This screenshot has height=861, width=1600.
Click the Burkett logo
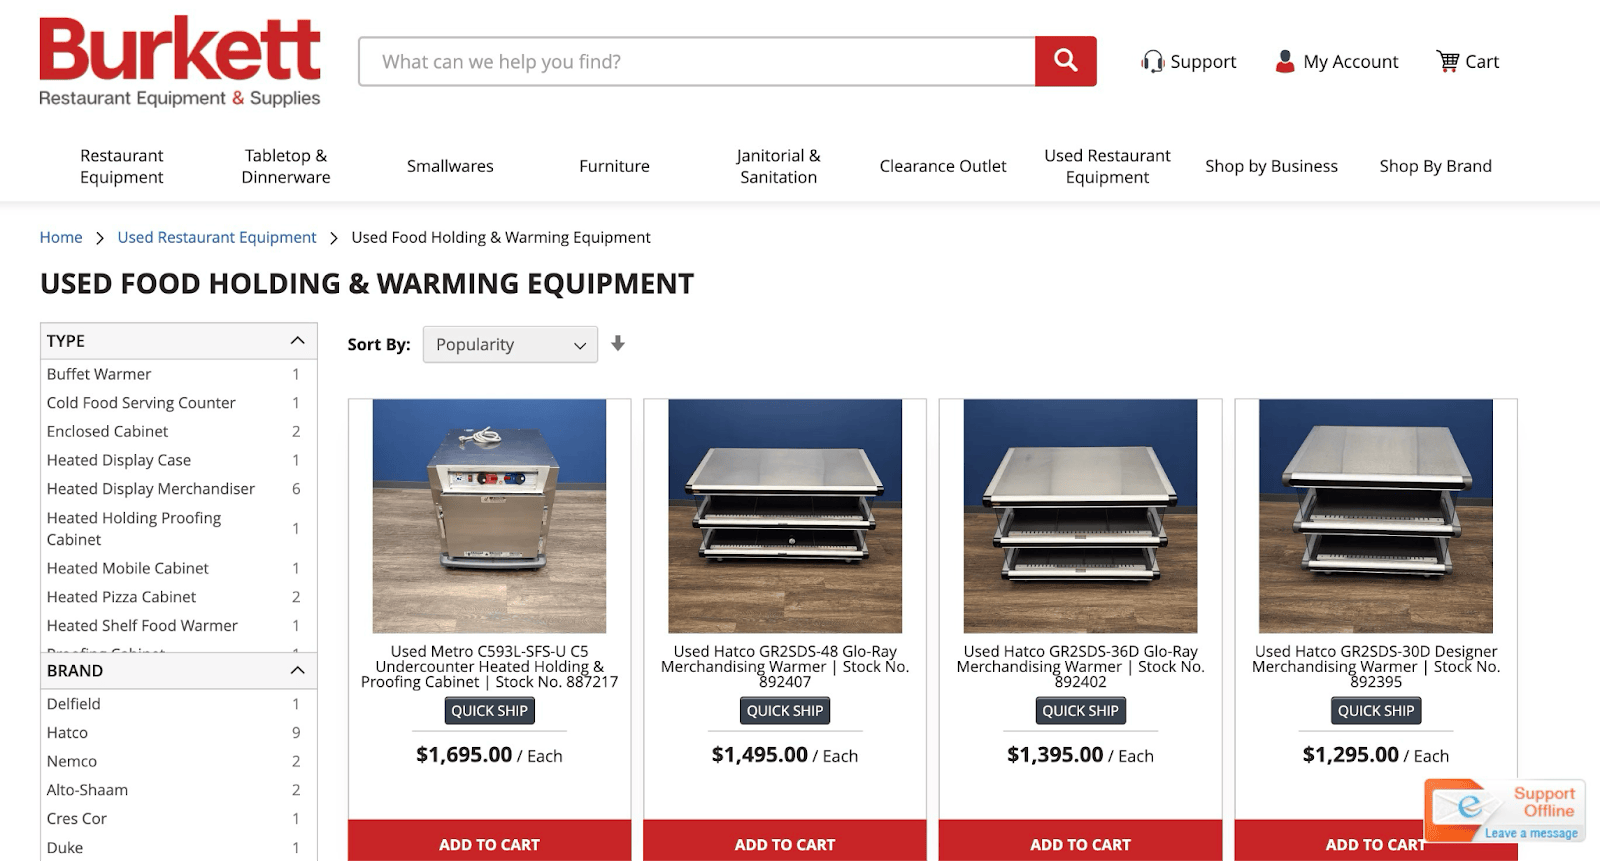coord(180,61)
